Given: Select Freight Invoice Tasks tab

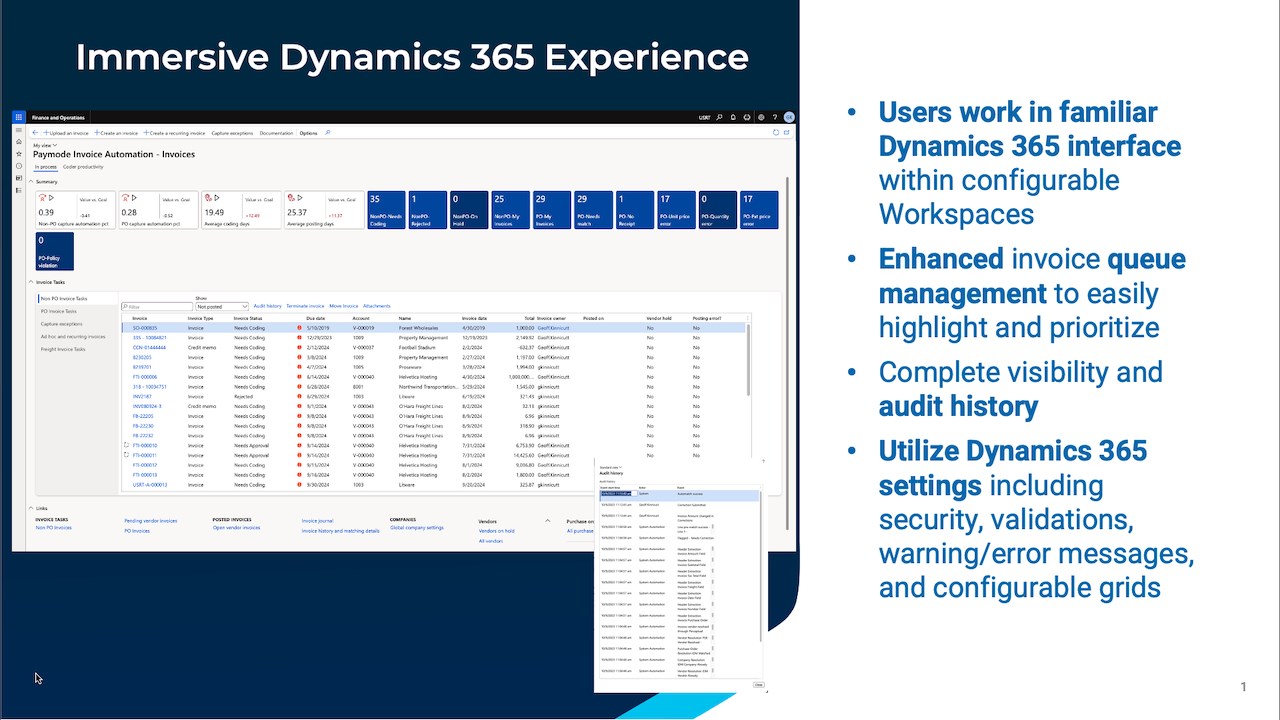Looking at the screenshot, I should click(63, 349).
